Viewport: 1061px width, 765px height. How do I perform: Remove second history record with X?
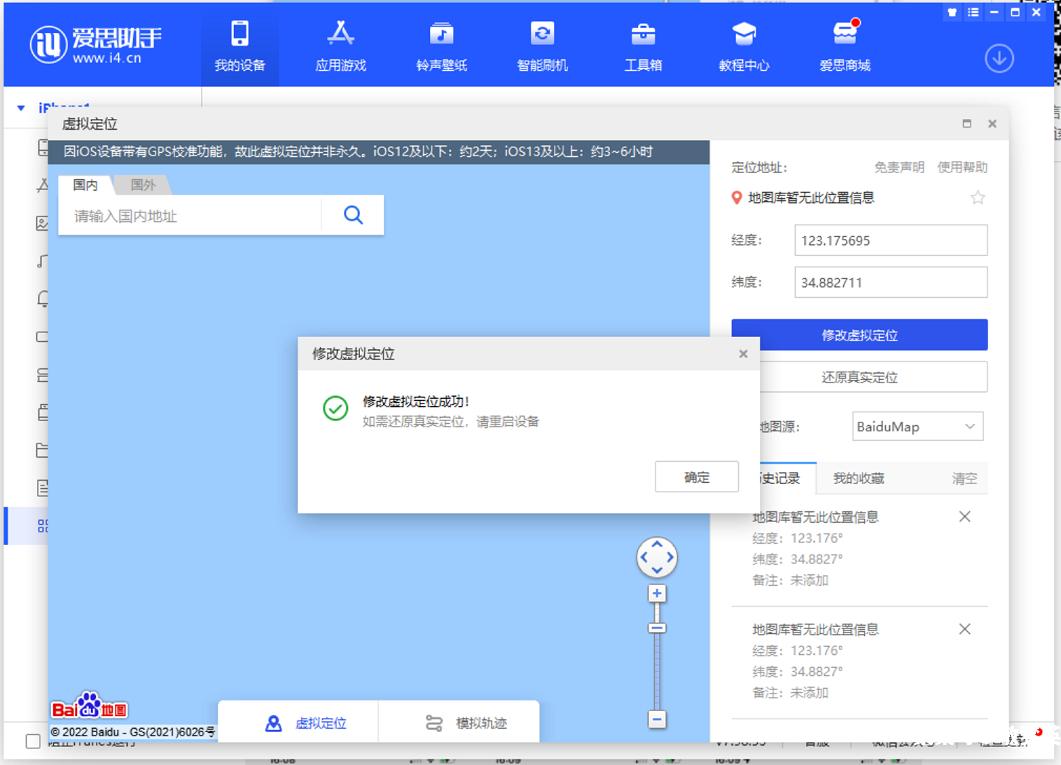click(x=965, y=629)
